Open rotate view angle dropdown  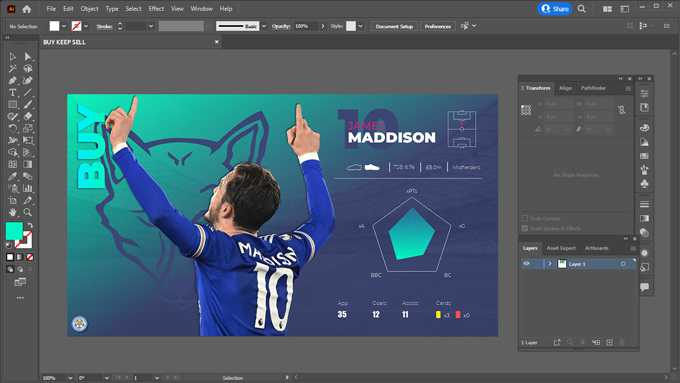click(107, 378)
